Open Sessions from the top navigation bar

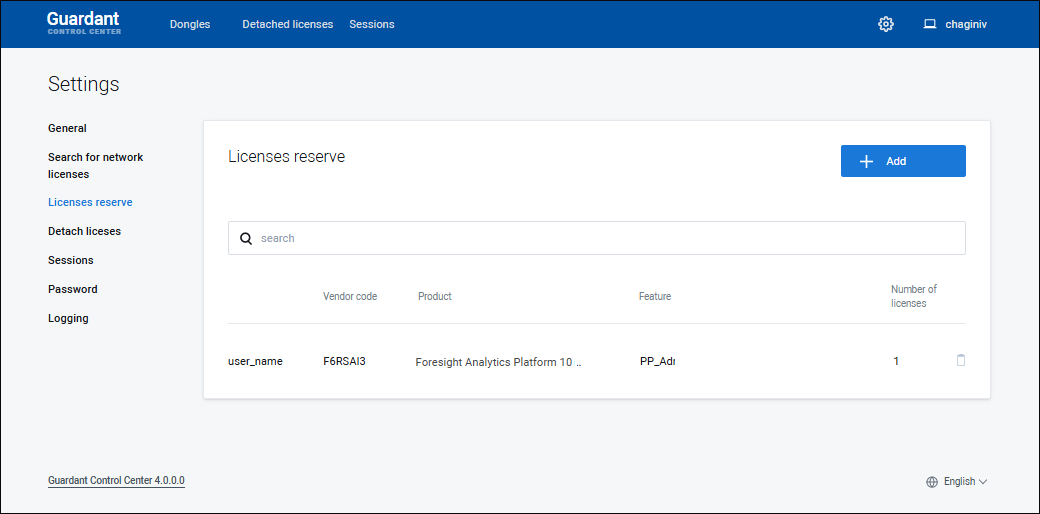pyautogui.click(x=371, y=24)
